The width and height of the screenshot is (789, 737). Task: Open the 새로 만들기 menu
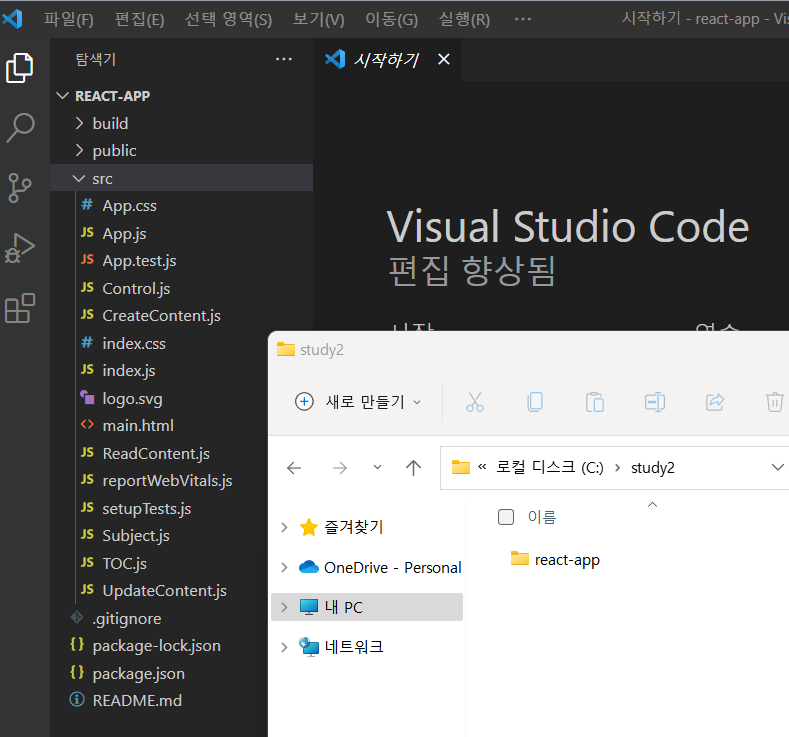pos(358,402)
